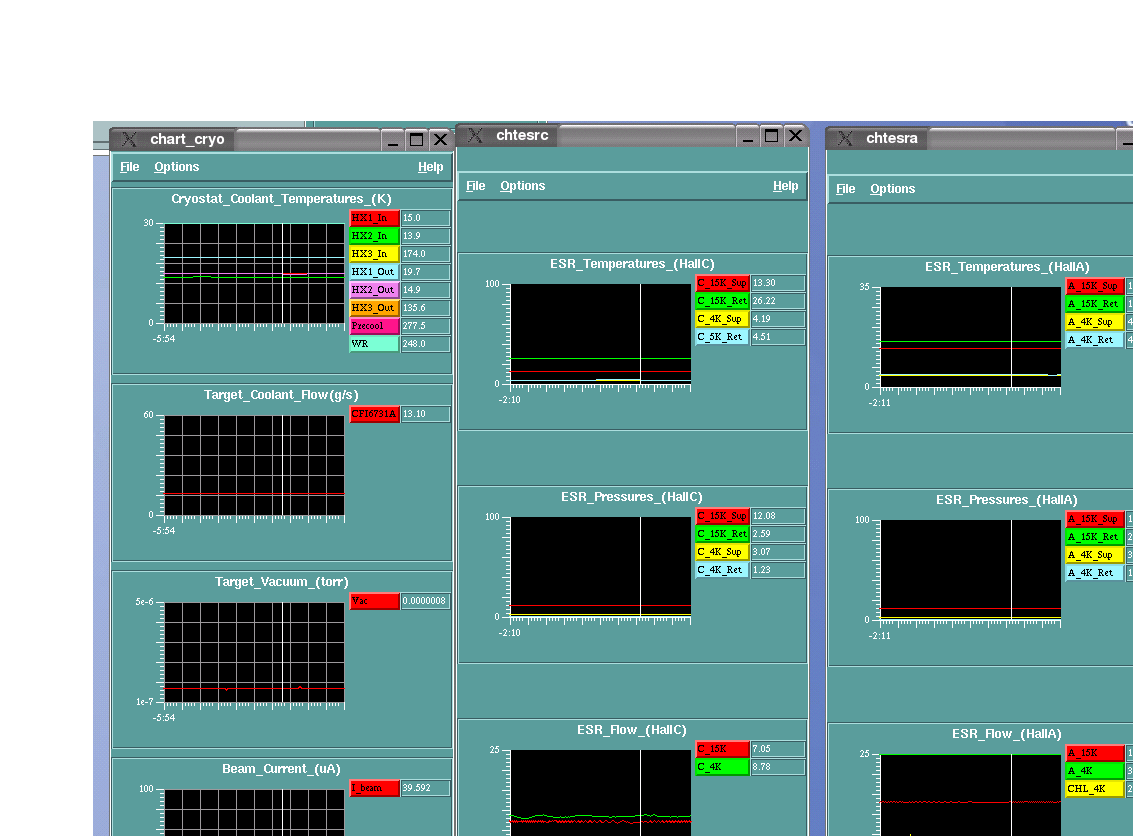The image size is (1133, 836).
Task: Select the yellow HX3_In legend swatch
Action: coord(374,254)
